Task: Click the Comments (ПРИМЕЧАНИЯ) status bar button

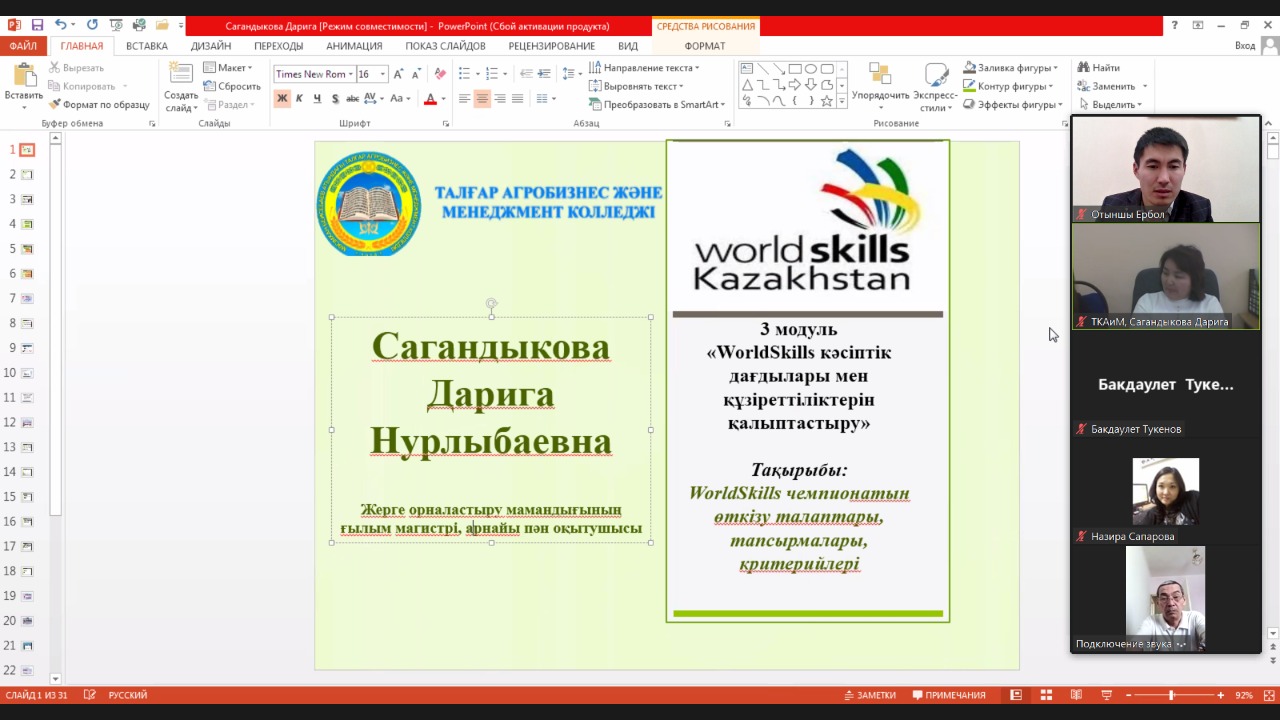Action: 948,695
